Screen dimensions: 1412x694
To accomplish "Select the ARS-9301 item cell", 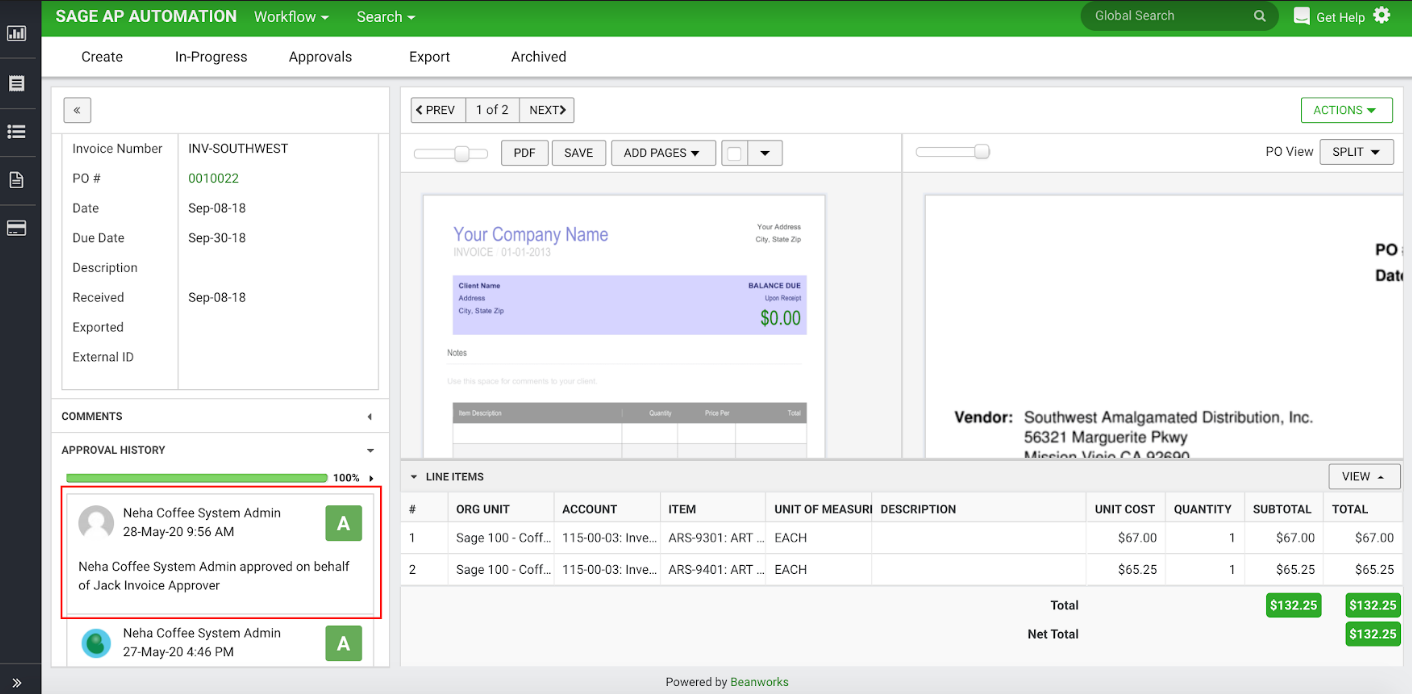I will [713, 538].
